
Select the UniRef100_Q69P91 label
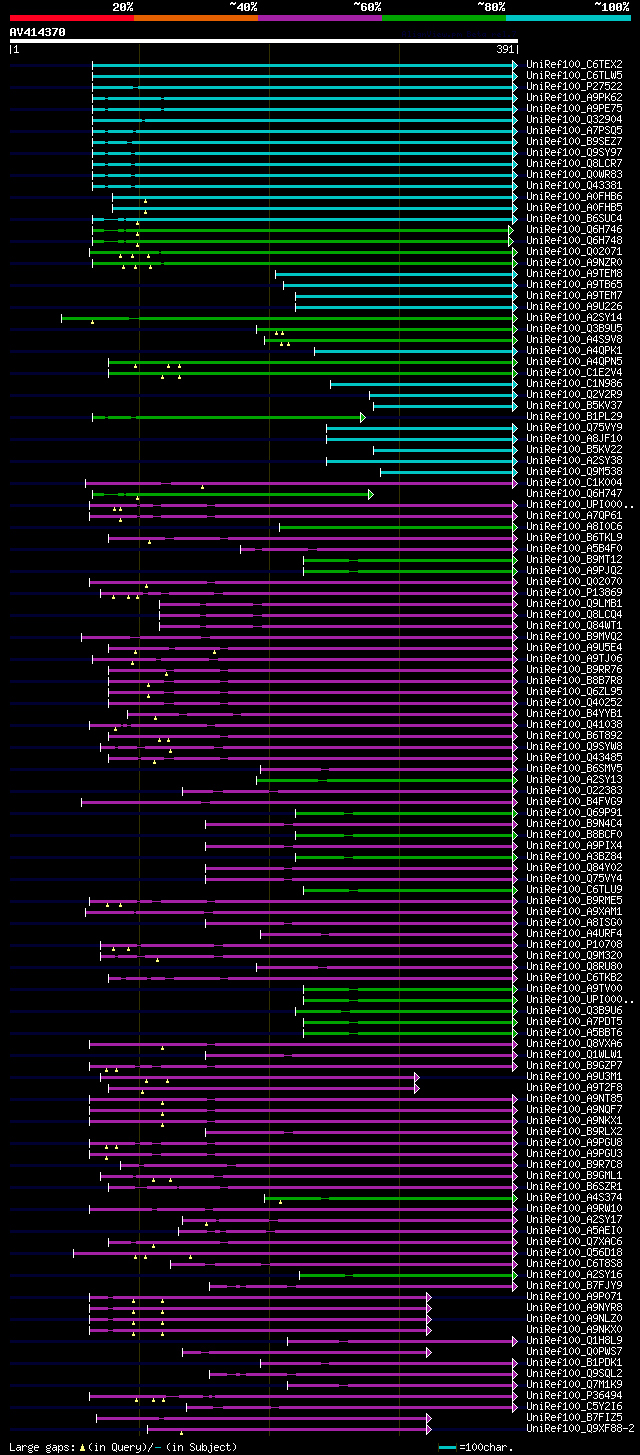[574, 812]
